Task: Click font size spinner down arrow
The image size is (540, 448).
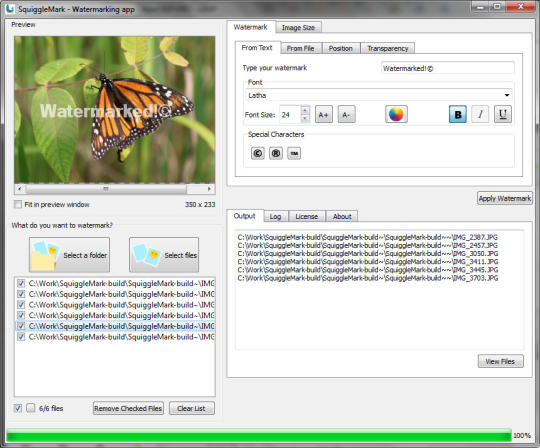Action: (x=305, y=119)
